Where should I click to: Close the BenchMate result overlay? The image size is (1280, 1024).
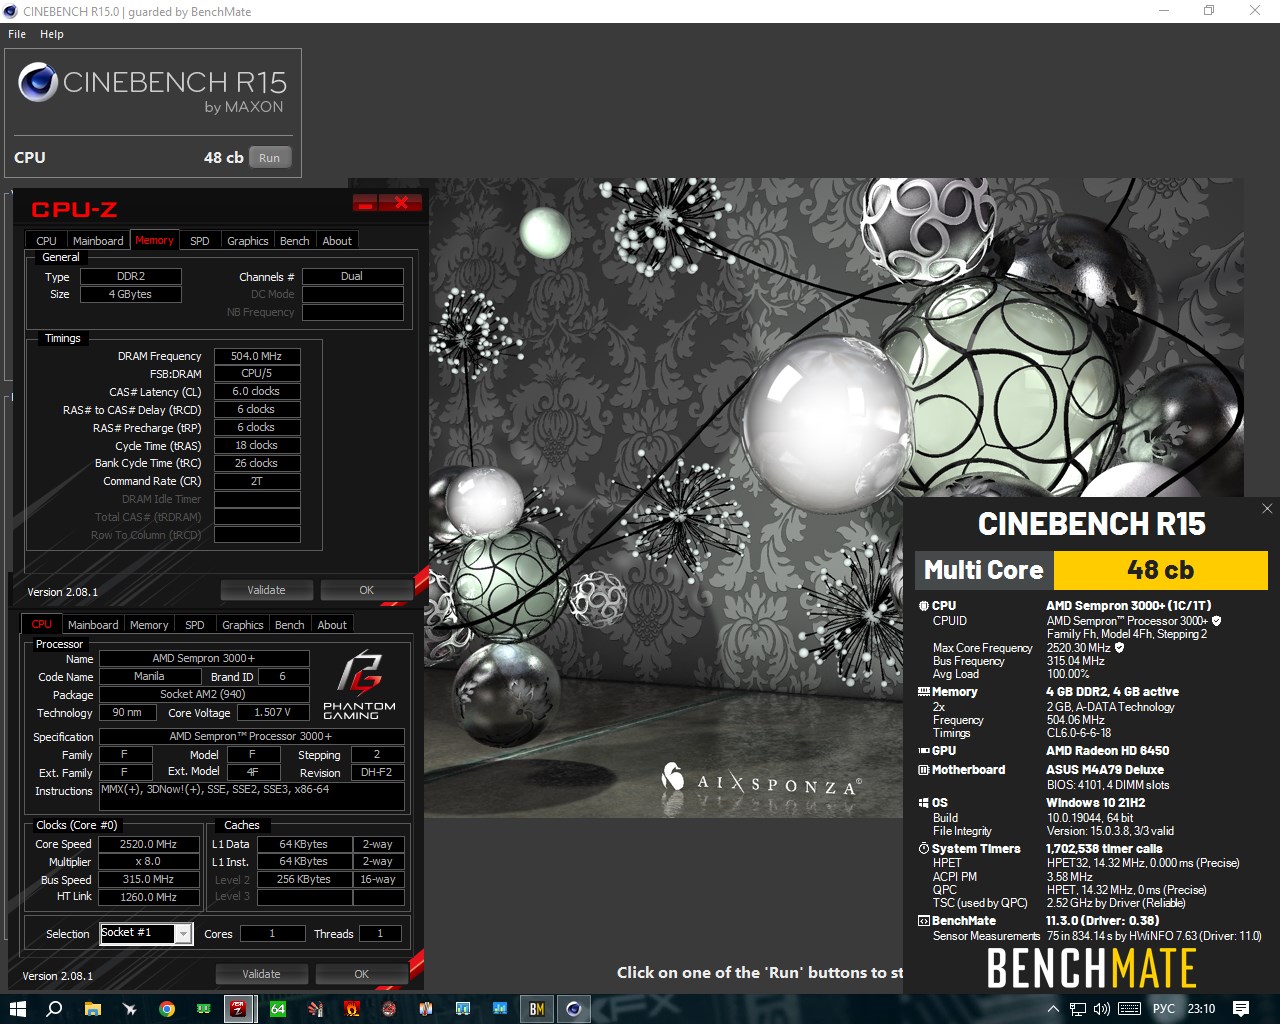point(1267,509)
